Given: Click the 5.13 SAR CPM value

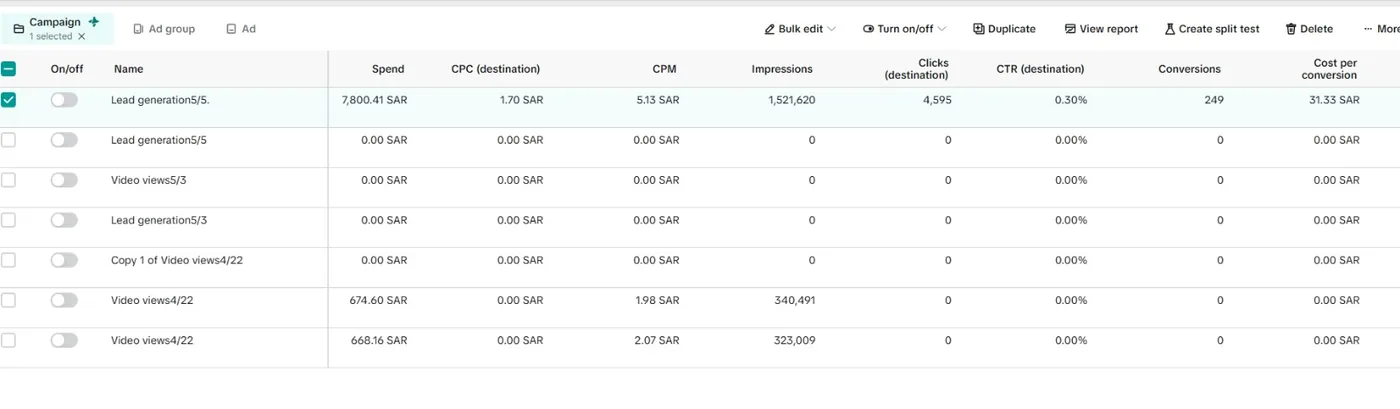Looking at the screenshot, I should (x=657, y=100).
